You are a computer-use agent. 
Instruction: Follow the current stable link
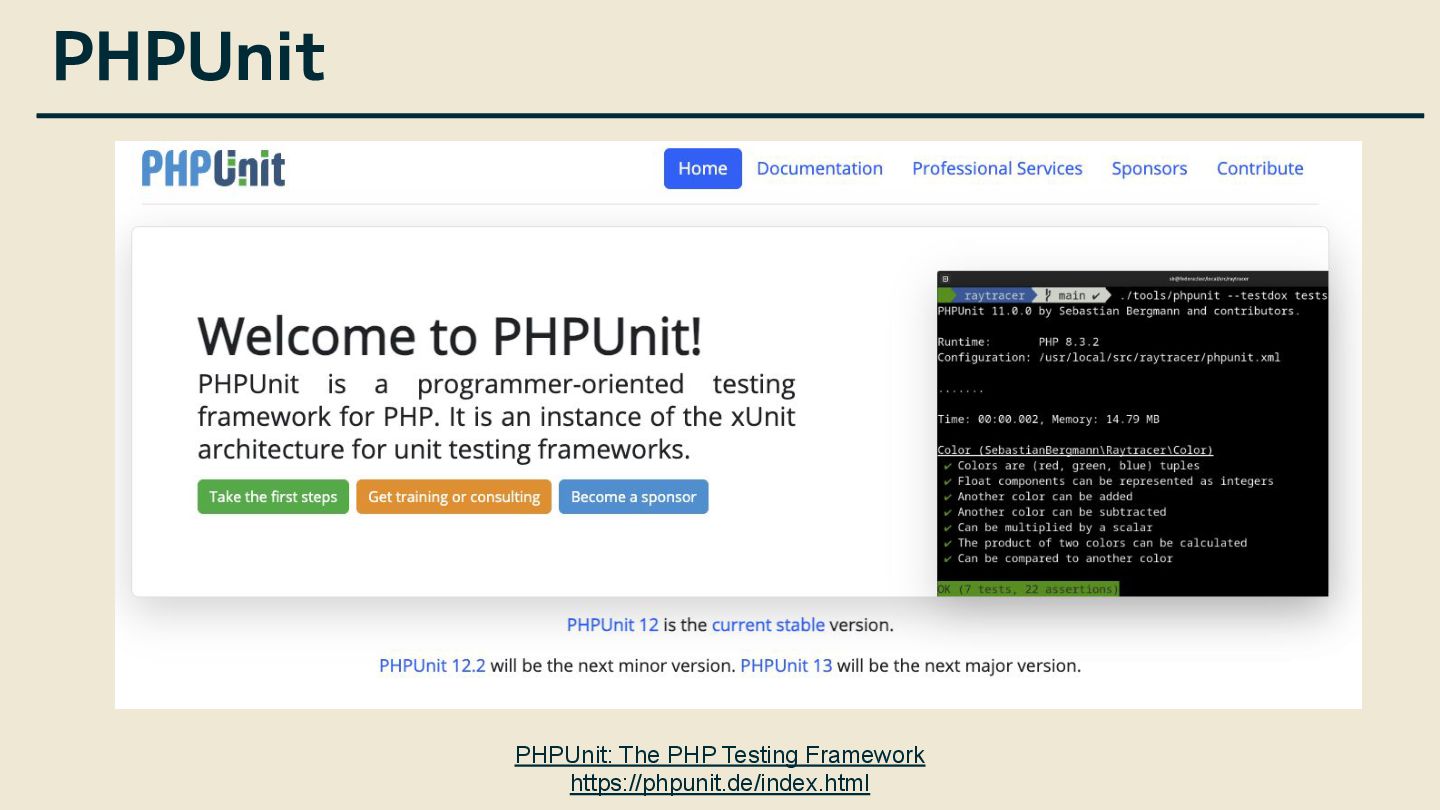(x=768, y=625)
